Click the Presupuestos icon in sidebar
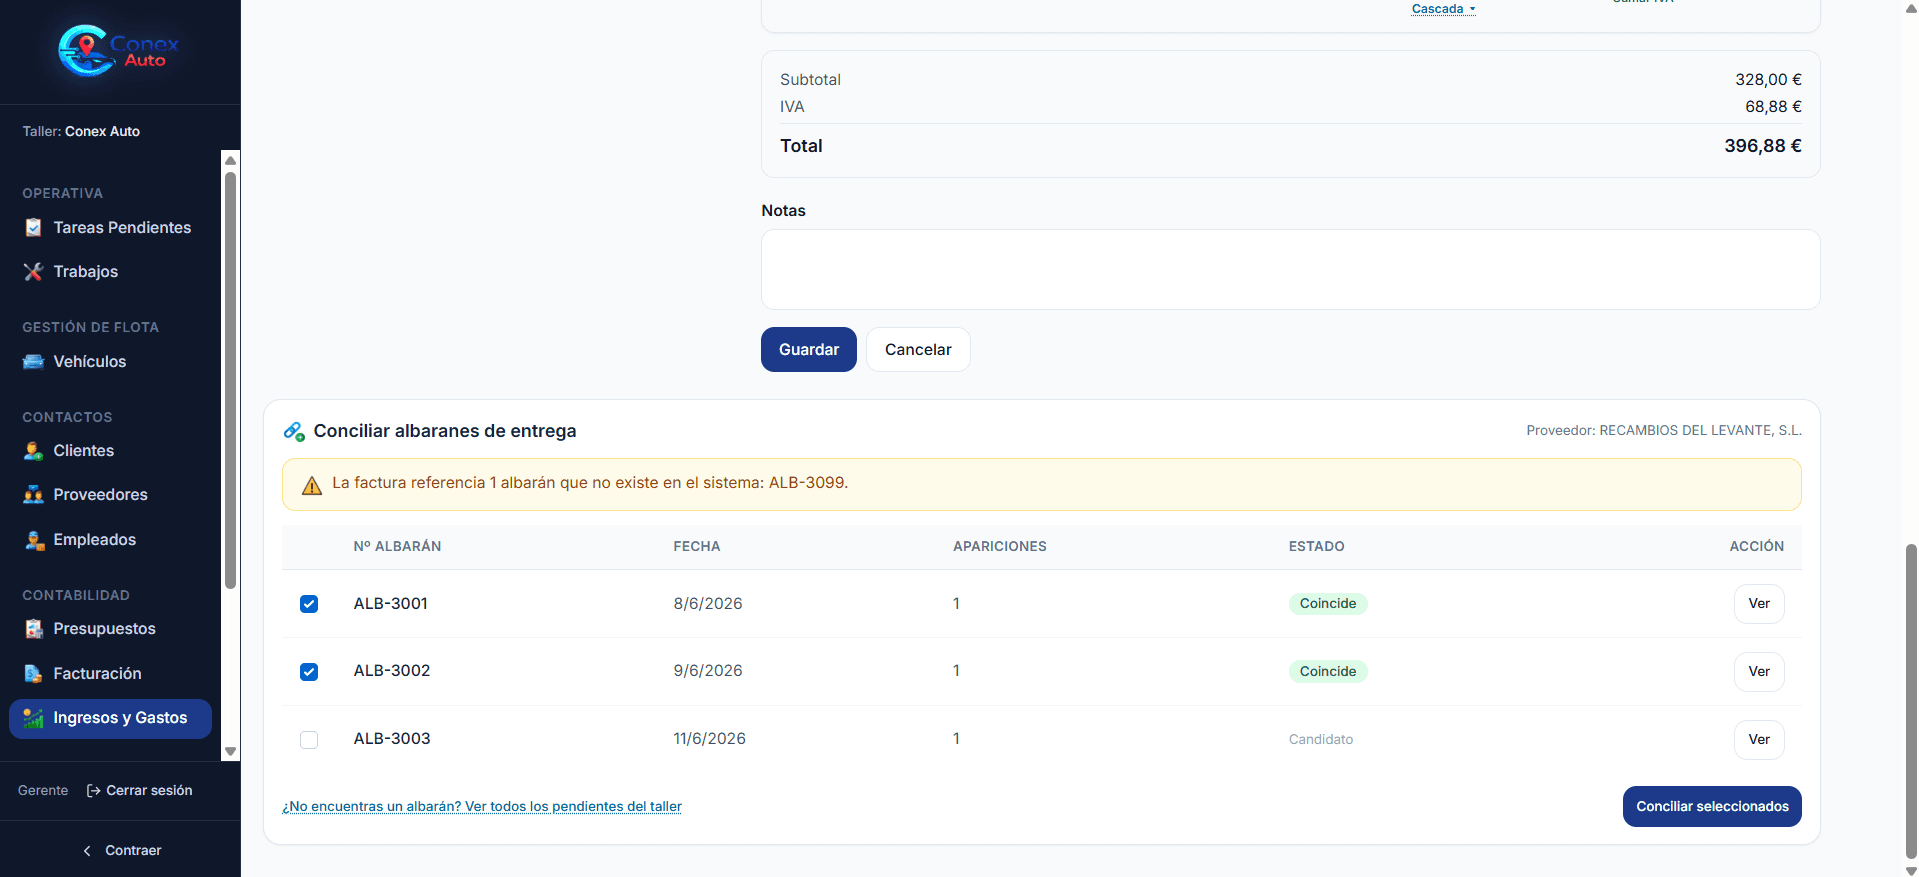Image resolution: width=1919 pixels, height=877 pixels. coord(34,629)
